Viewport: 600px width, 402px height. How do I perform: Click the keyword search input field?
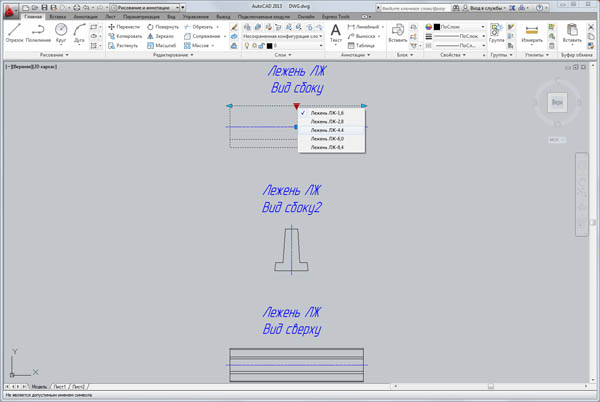[414, 8]
